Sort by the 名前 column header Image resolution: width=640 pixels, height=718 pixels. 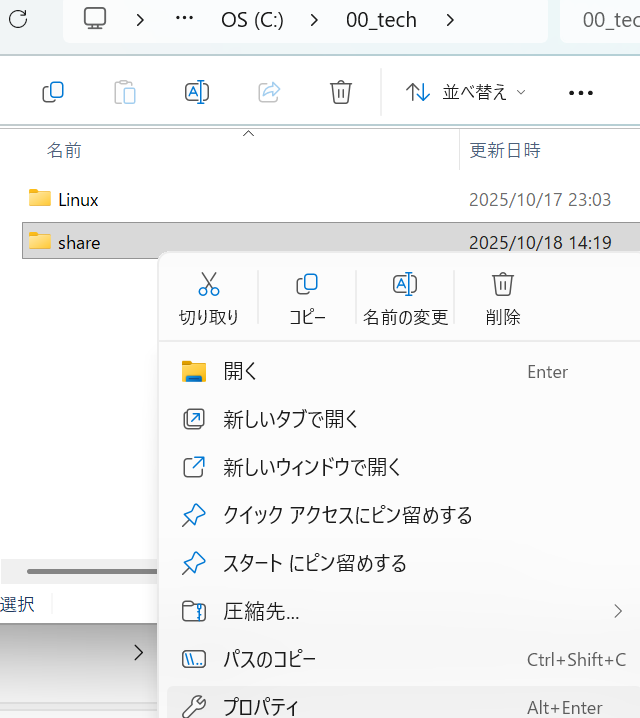click(x=64, y=150)
